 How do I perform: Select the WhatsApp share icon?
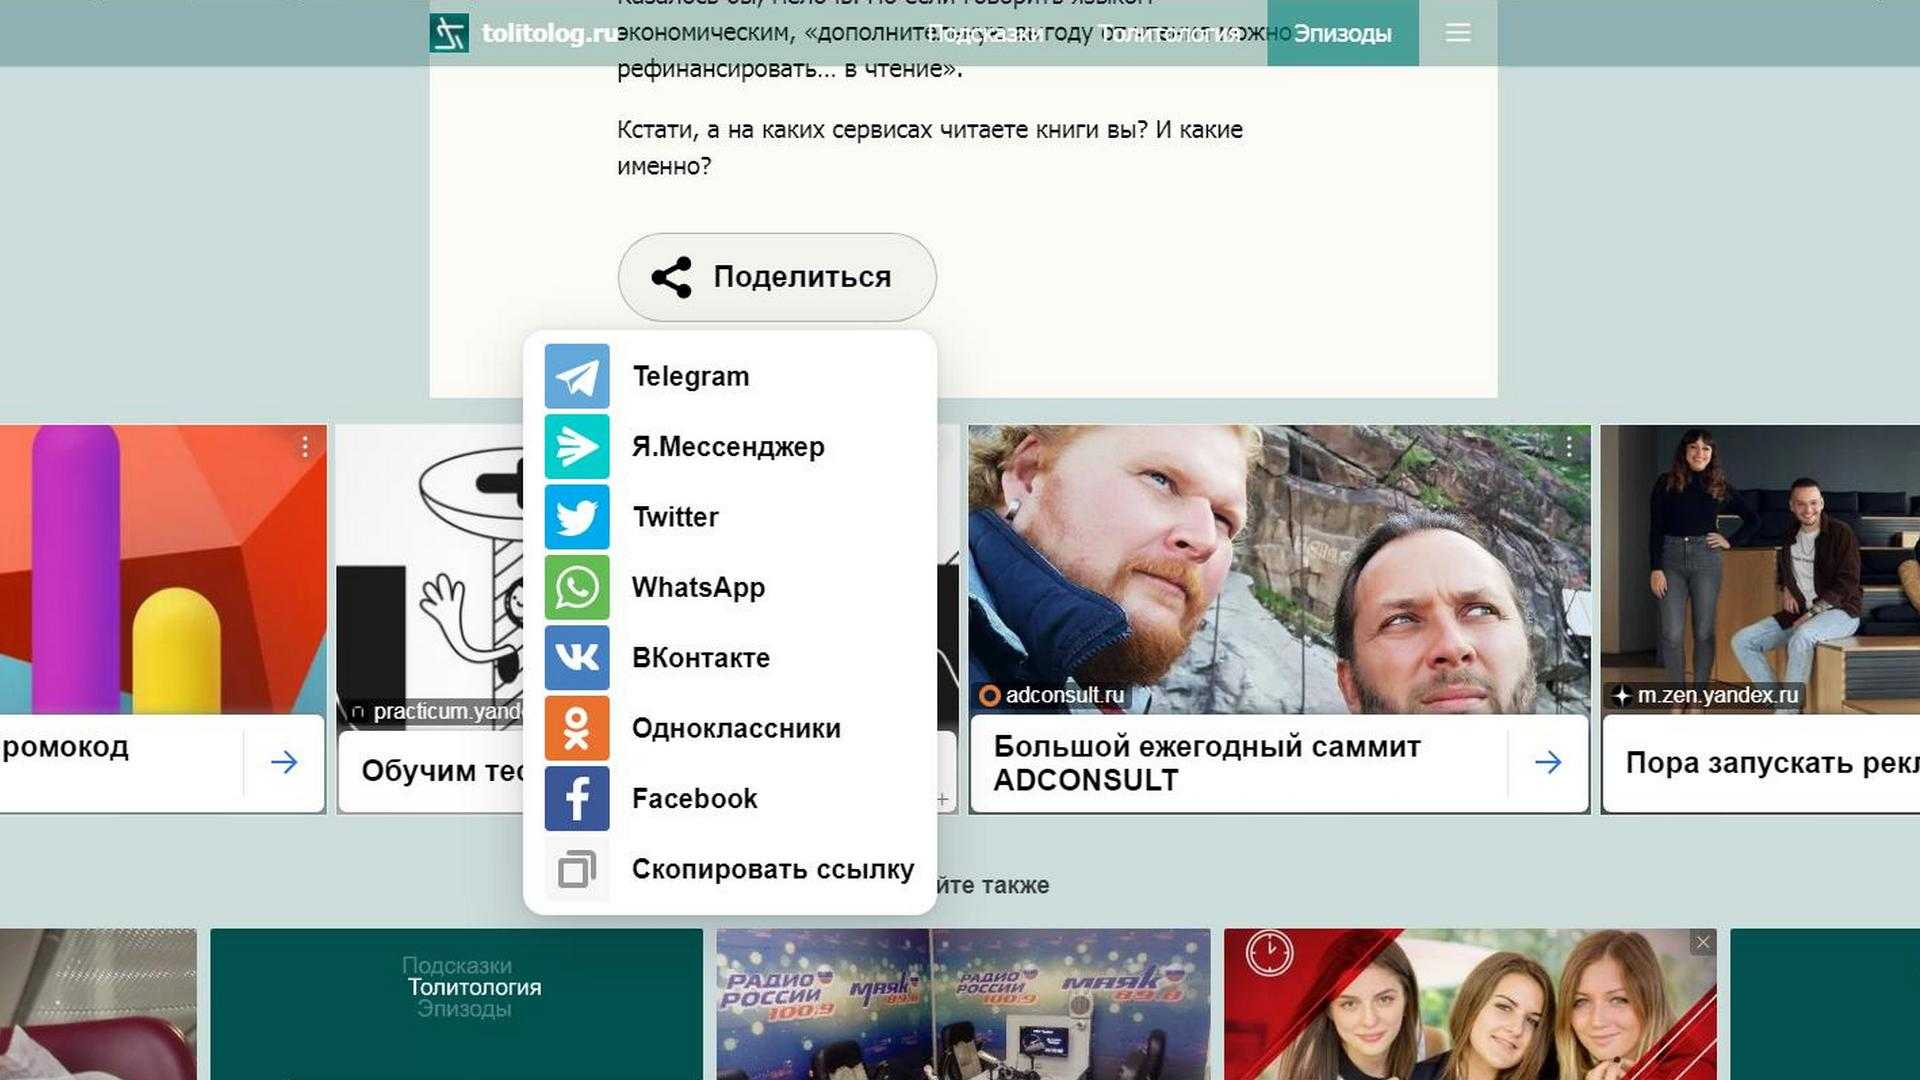point(575,587)
